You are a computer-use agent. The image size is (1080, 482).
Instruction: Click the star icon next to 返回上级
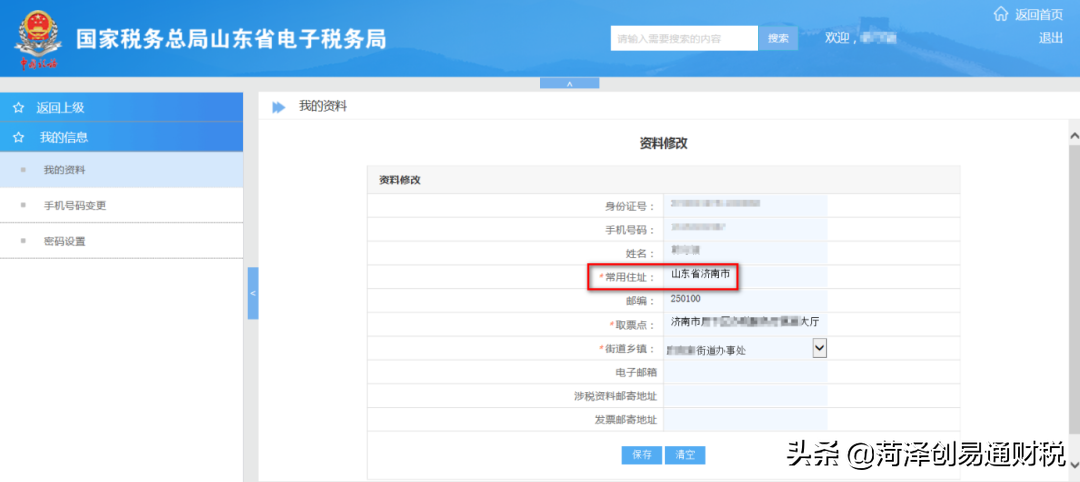point(18,108)
